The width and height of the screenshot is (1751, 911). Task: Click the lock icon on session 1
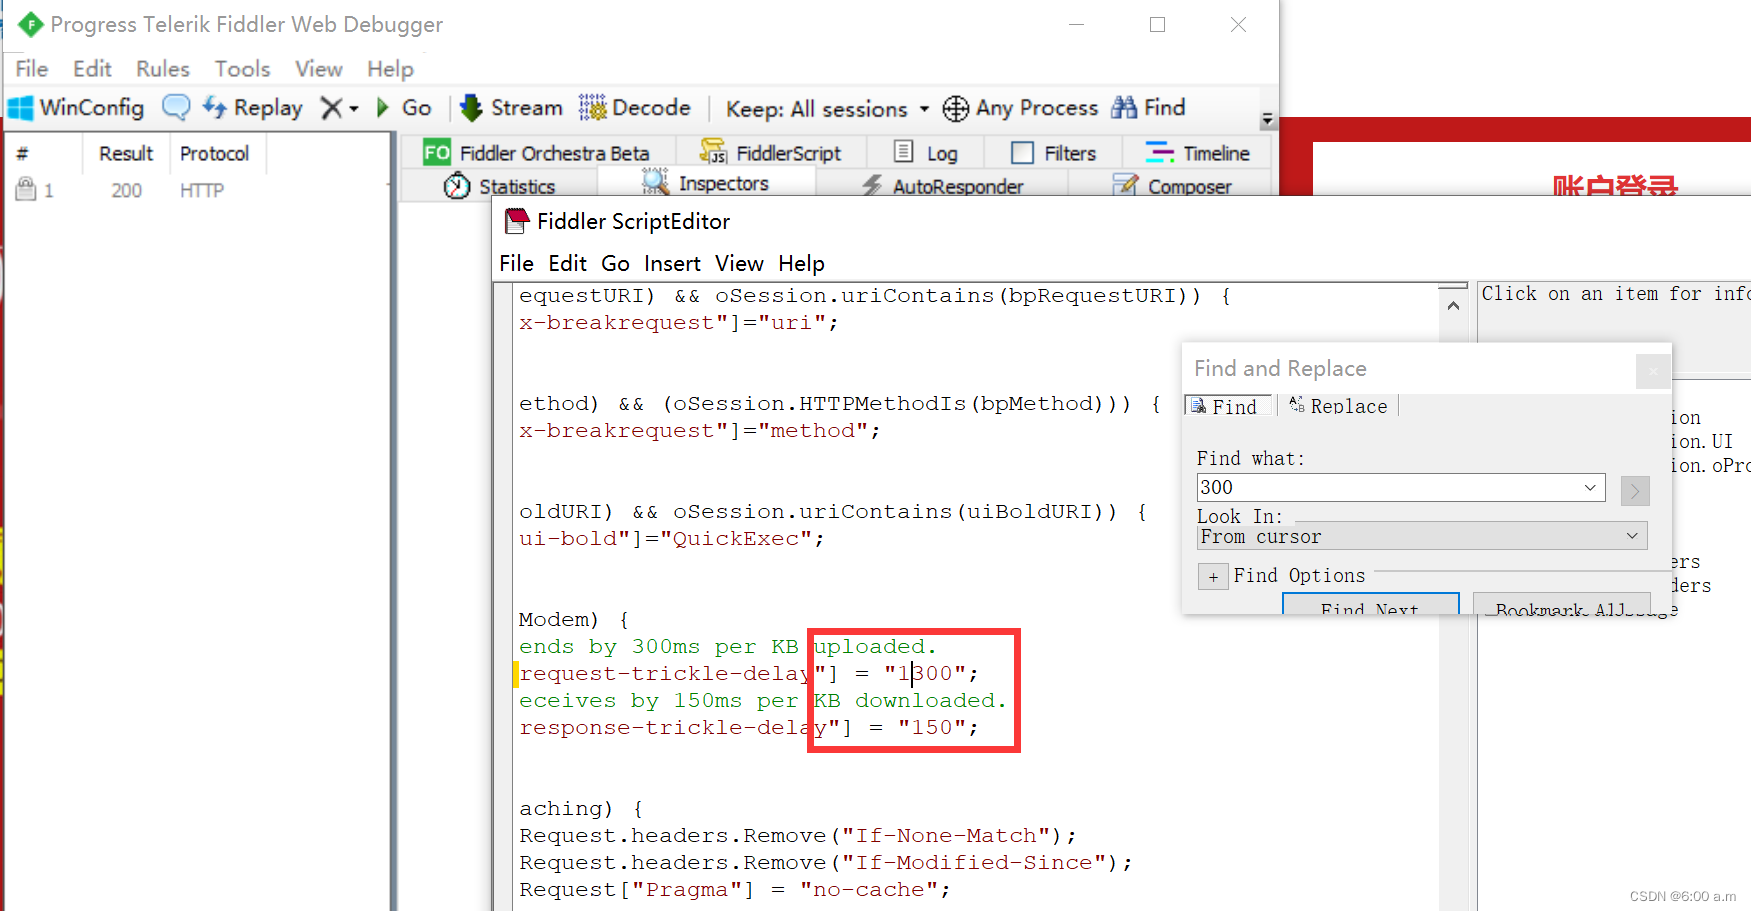coord(26,189)
